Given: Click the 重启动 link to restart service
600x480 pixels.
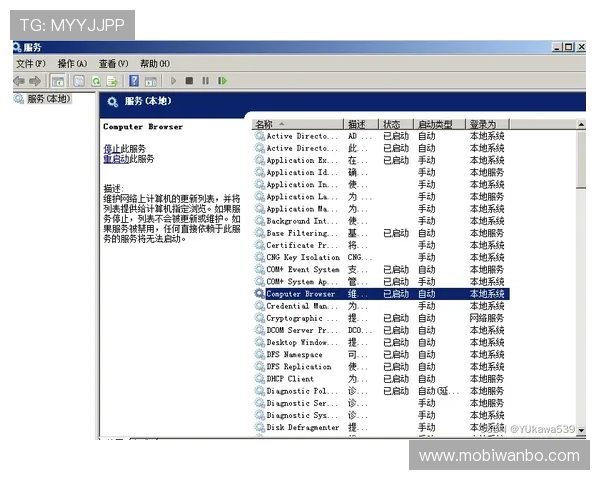Looking at the screenshot, I should pos(116,159).
